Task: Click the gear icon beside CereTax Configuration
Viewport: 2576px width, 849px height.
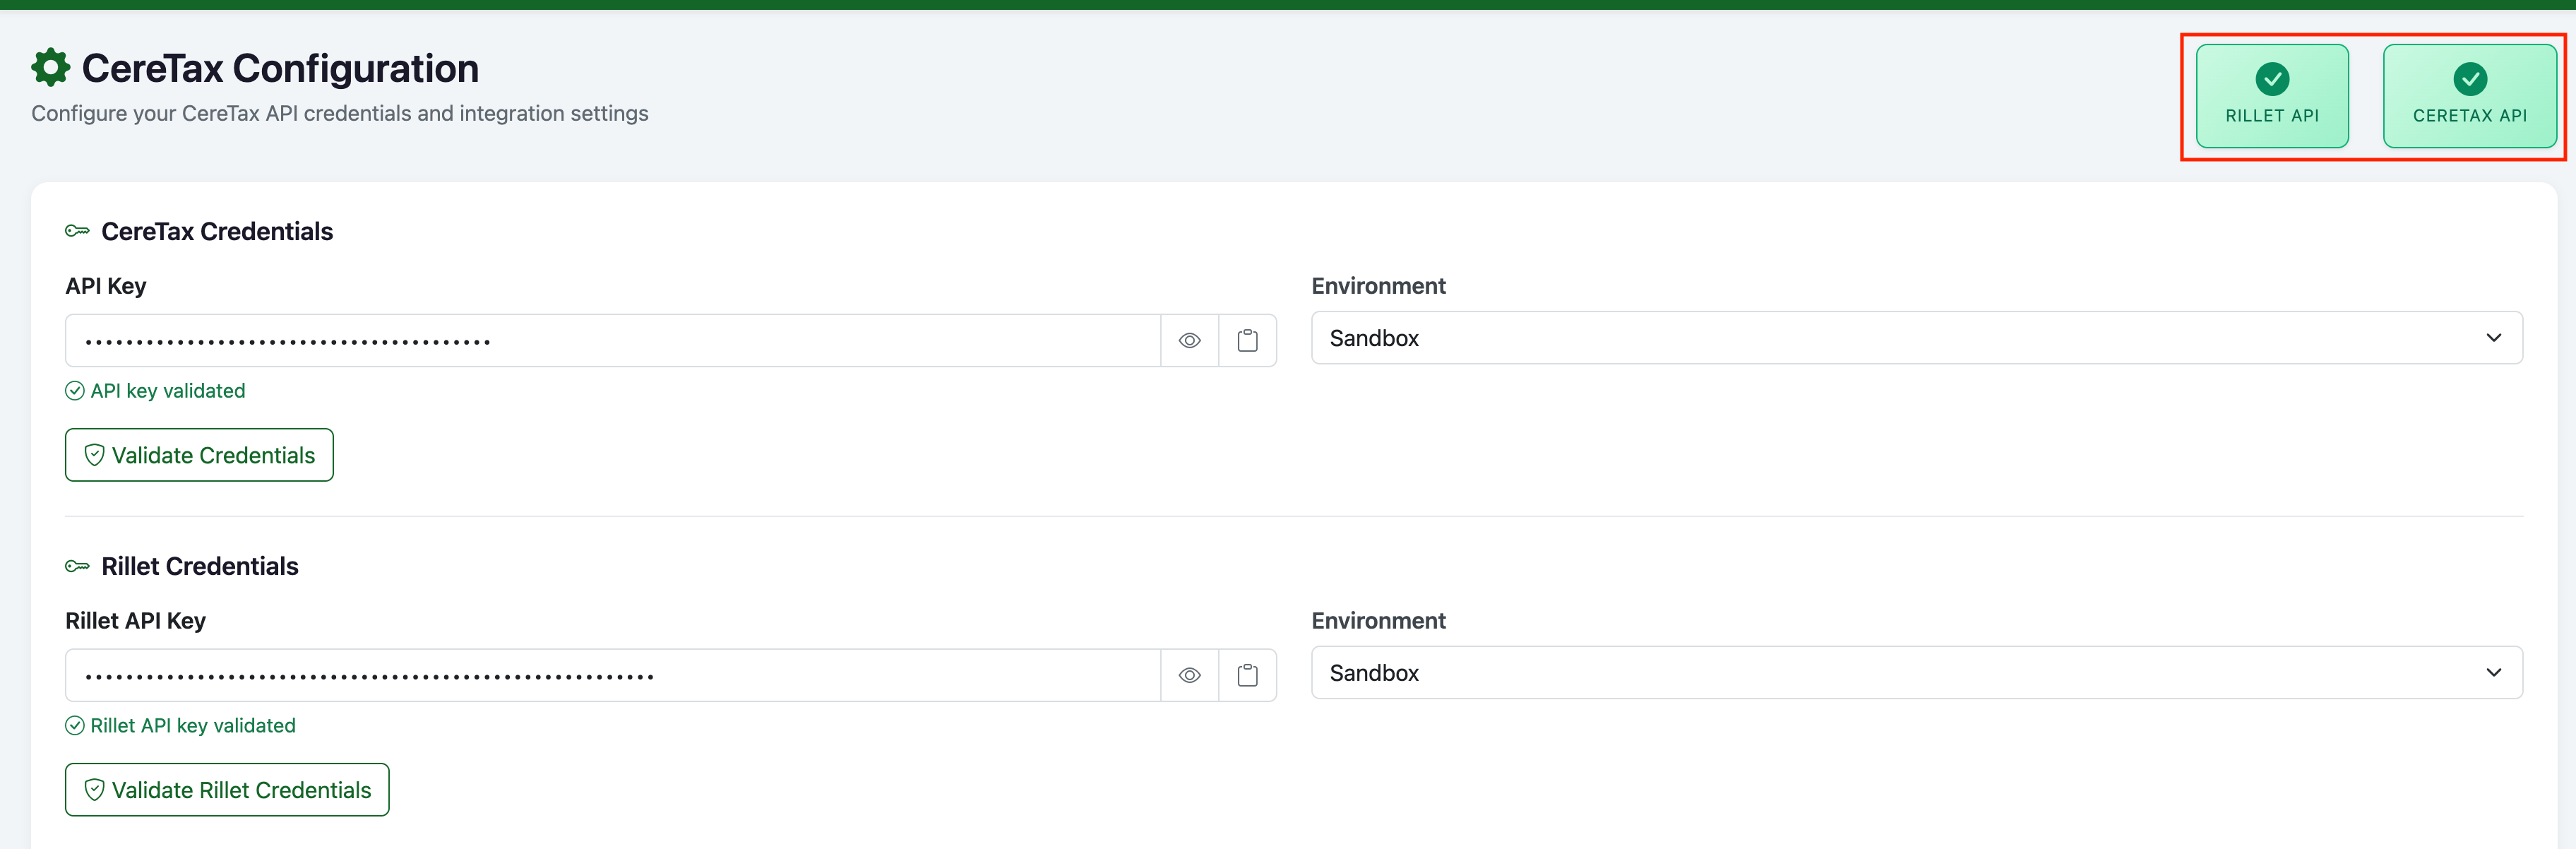Action: (x=50, y=68)
